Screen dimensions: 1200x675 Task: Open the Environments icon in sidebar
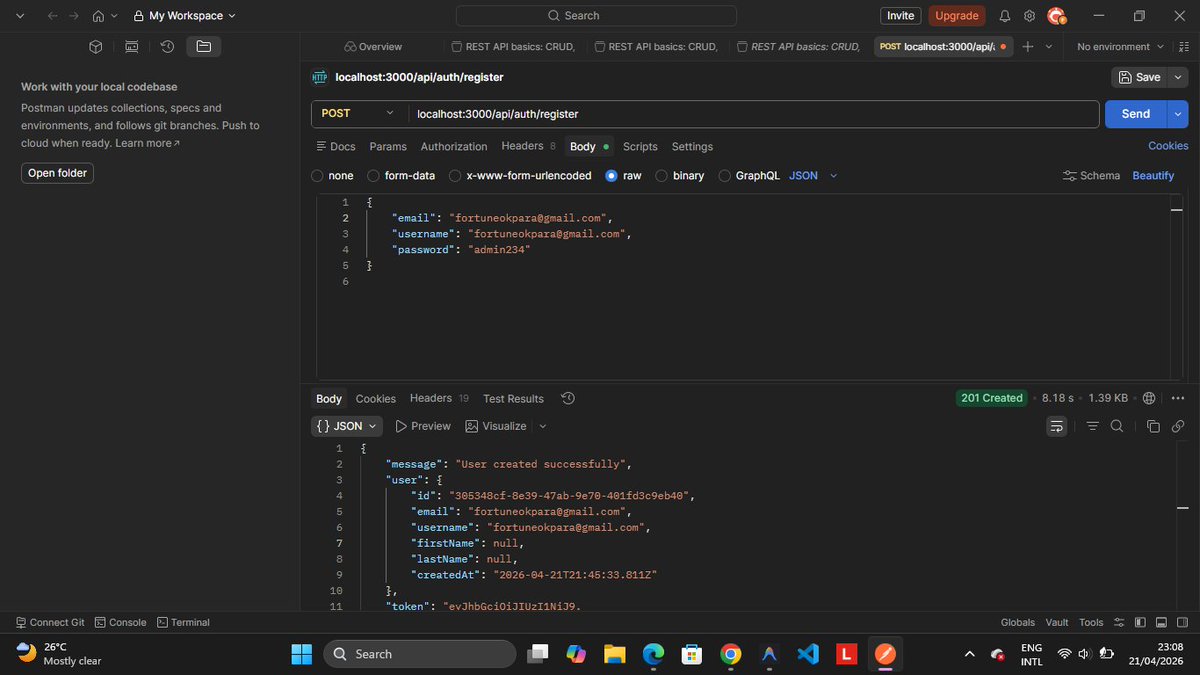(x=132, y=47)
